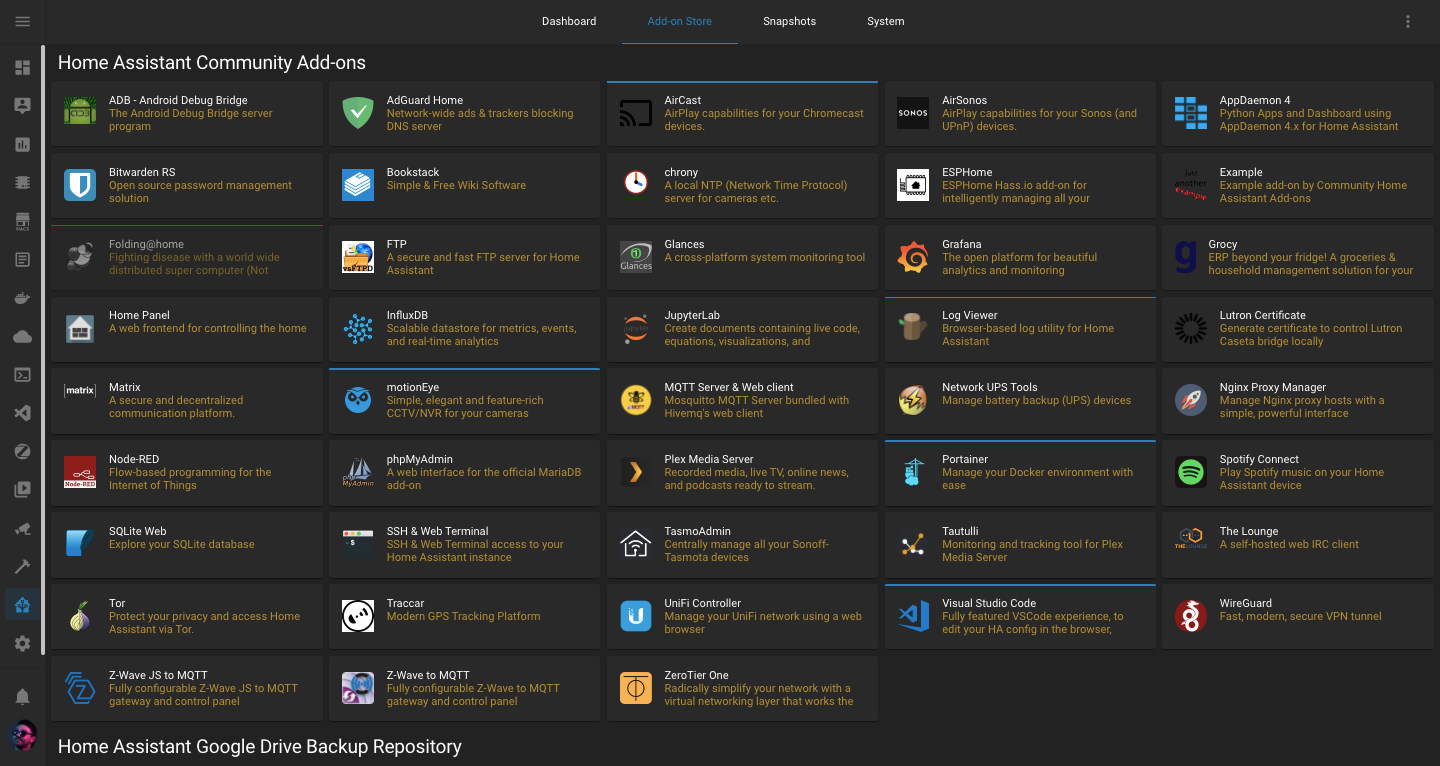Click the sidebar scrollbar
This screenshot has width=1440, height=766.
point(43,350)
